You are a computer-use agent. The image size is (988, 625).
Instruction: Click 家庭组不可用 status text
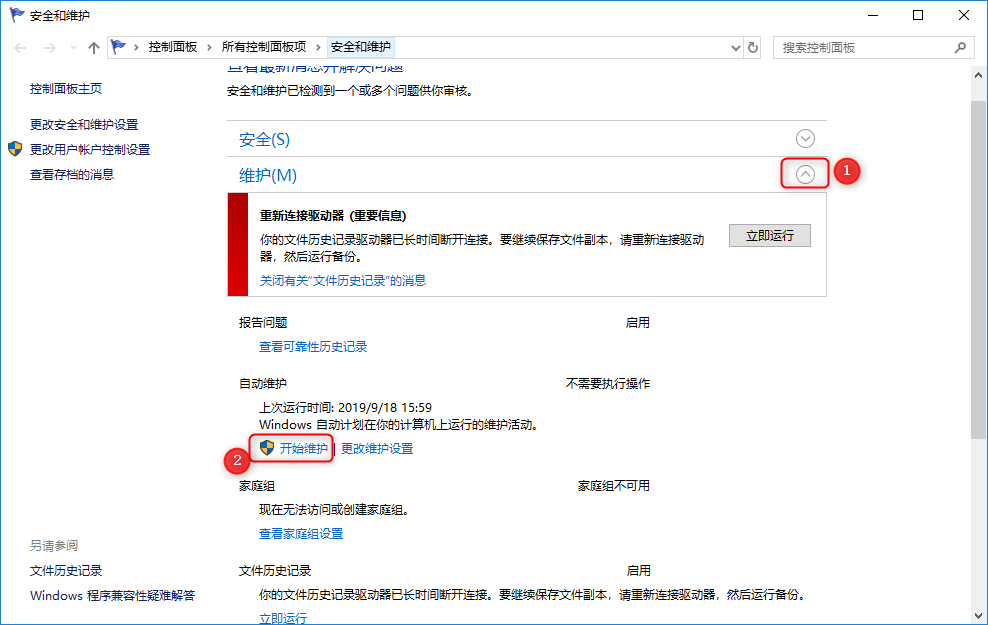point(614,486)
